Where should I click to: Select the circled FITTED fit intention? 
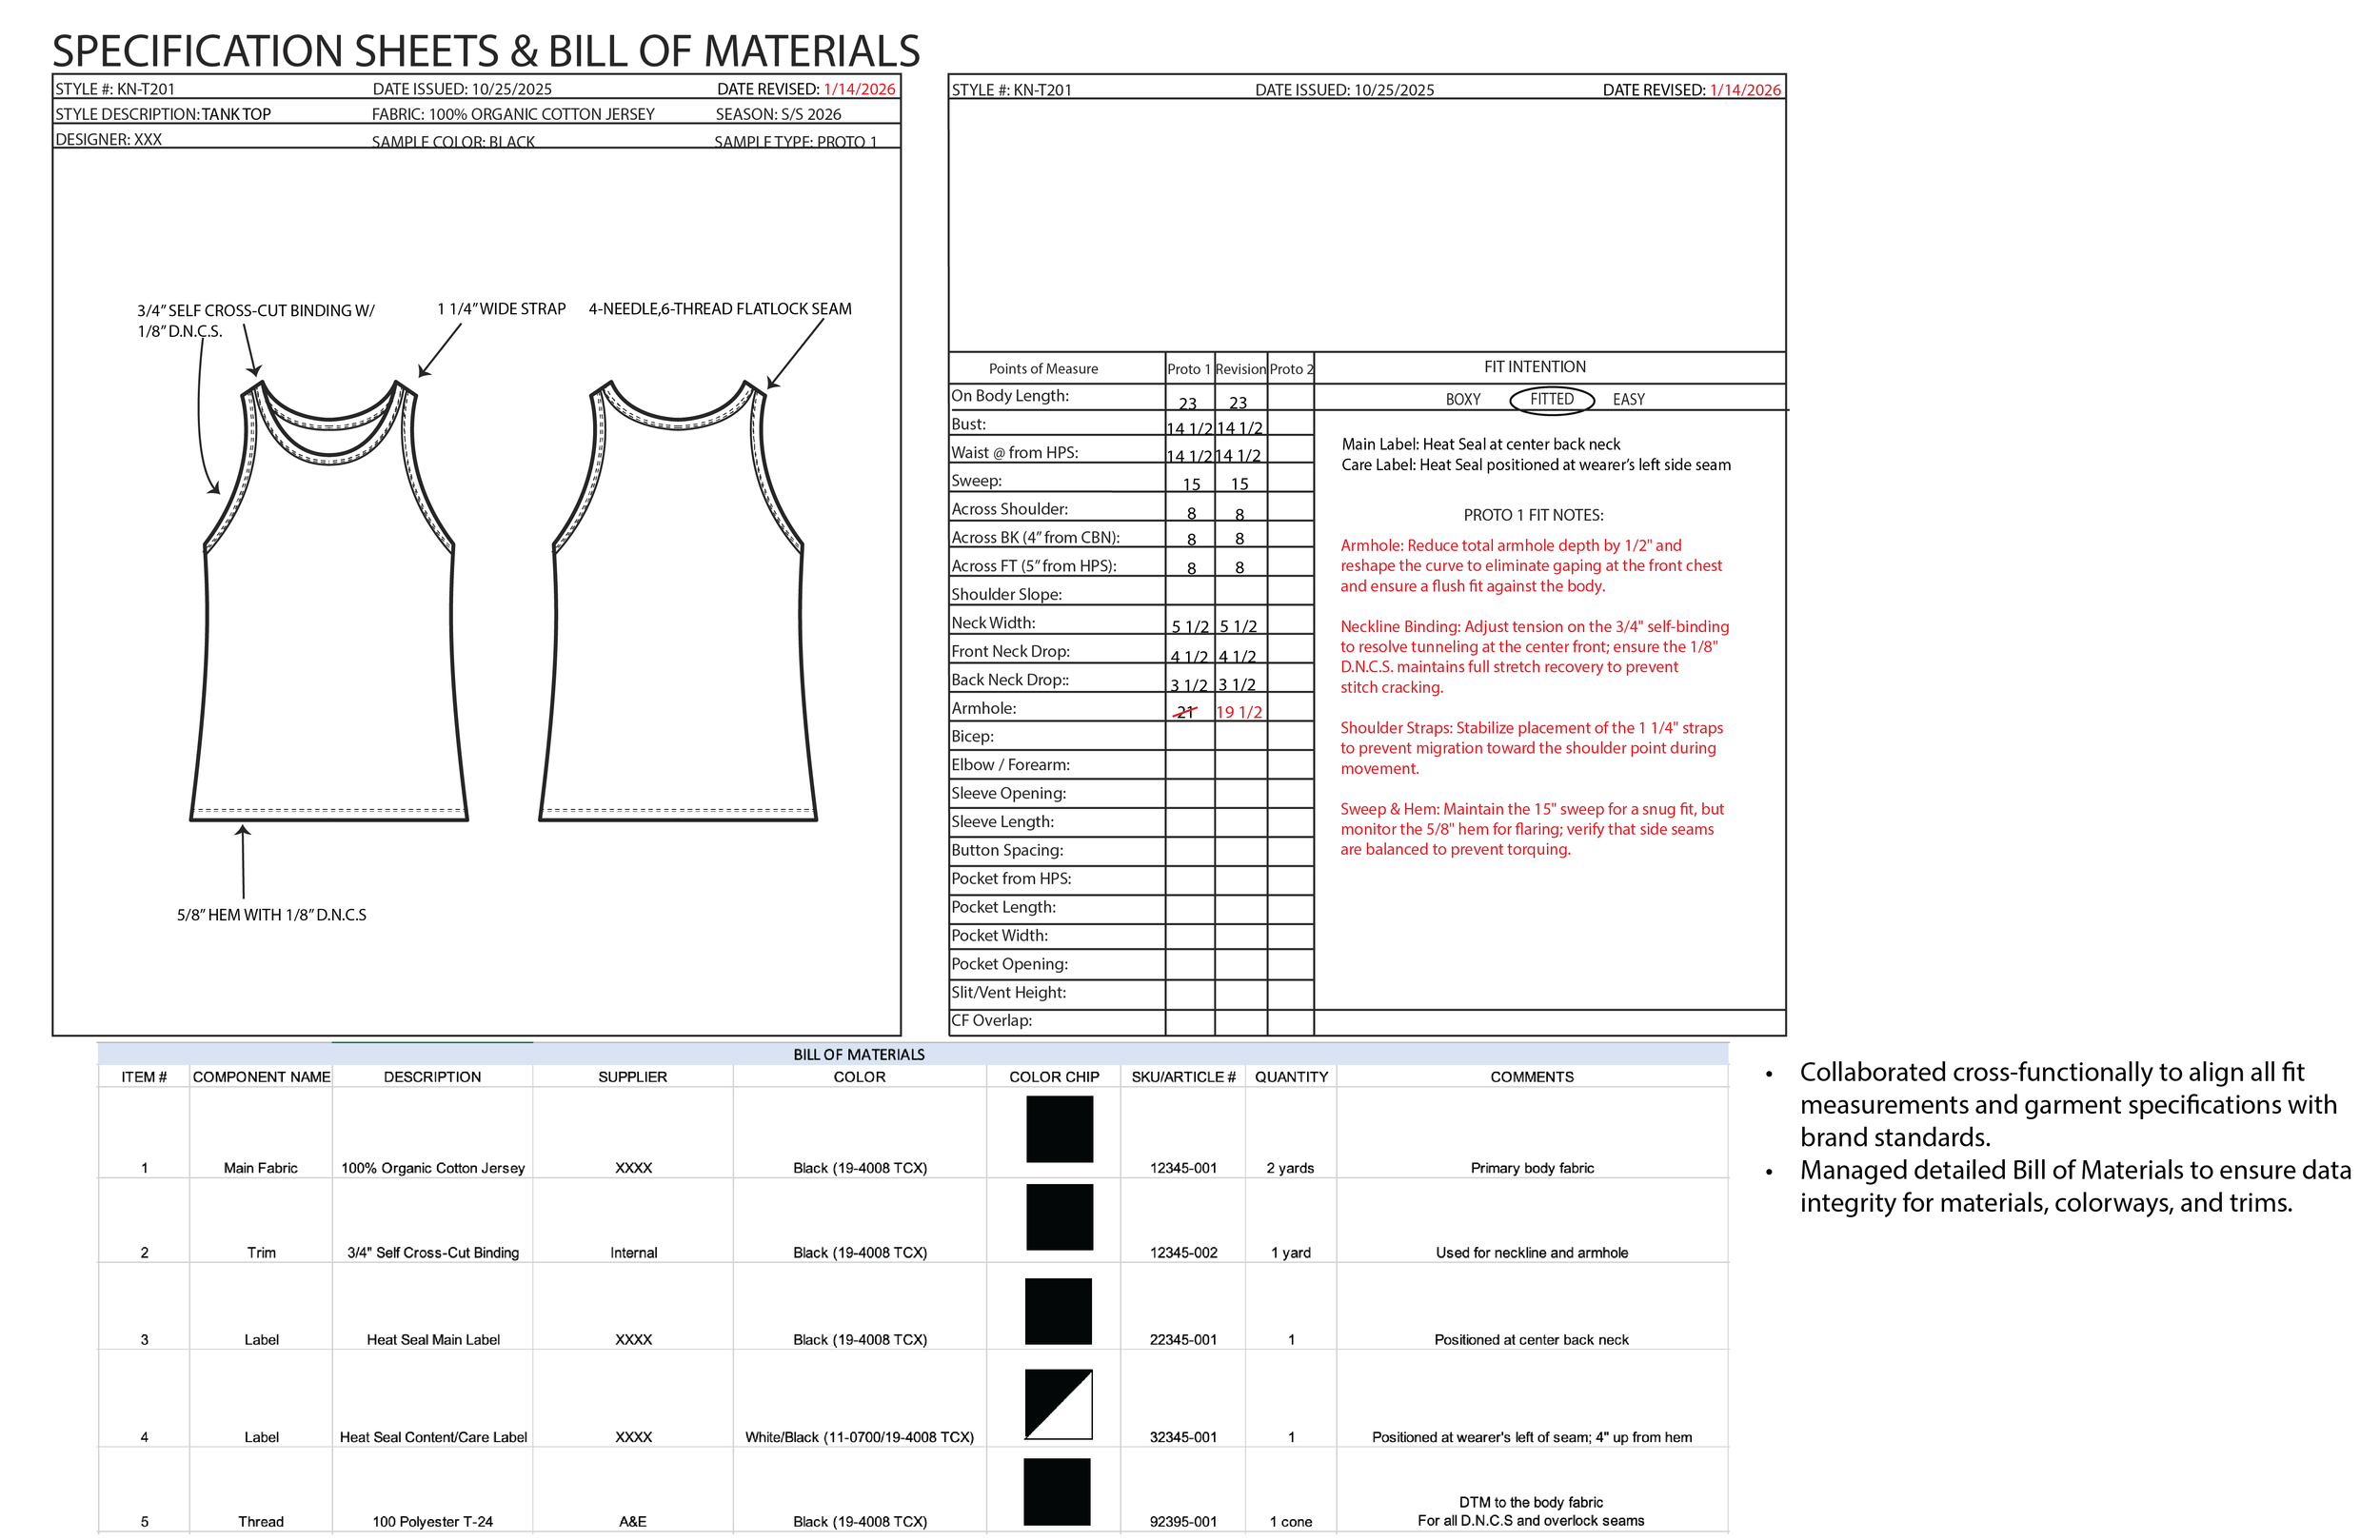point(1551,399)
